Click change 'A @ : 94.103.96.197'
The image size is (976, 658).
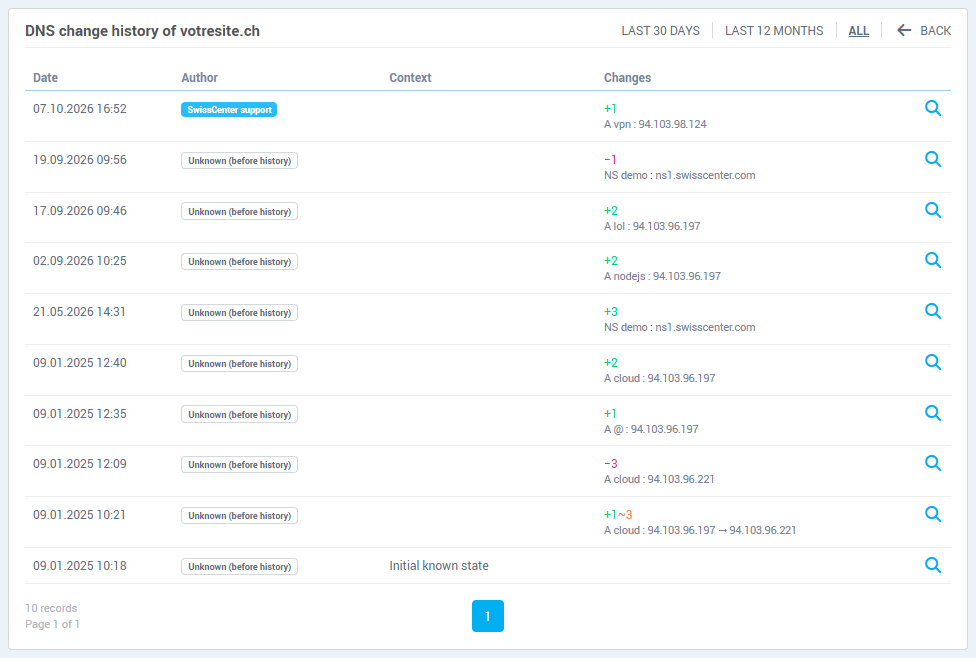point(650,430)
